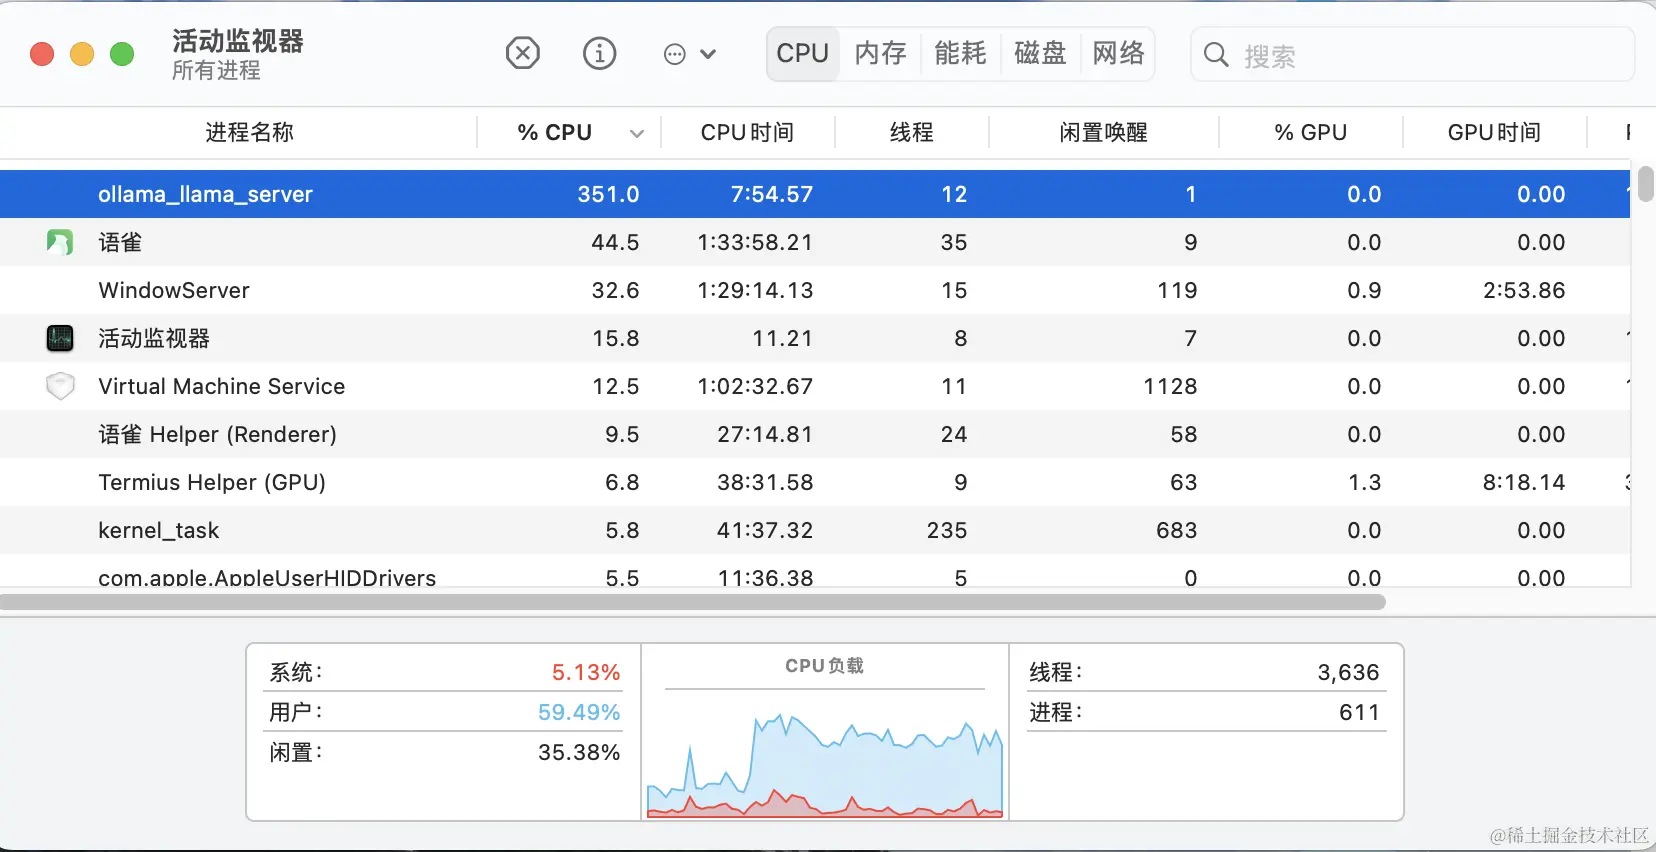1656x852 pixels.
Task: Toggle sort order arrow on % CPU column
Action: [637, 133]
